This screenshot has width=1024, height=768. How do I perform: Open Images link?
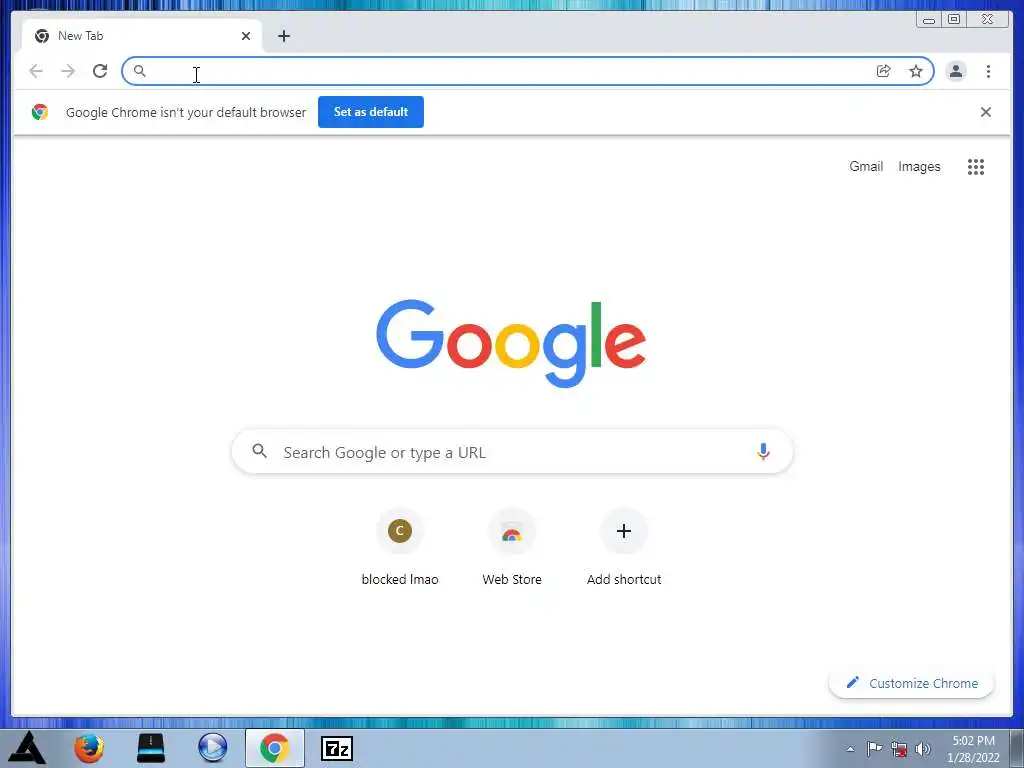919,167
